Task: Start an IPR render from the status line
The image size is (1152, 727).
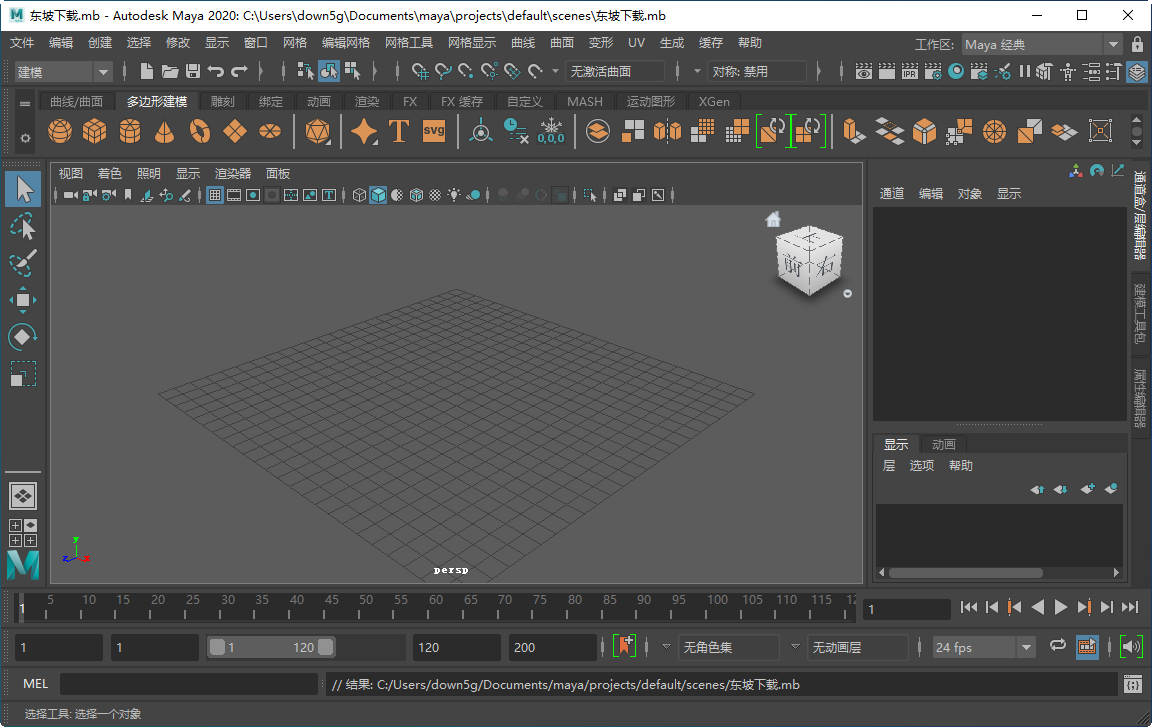Action: [x=908, y=72]
